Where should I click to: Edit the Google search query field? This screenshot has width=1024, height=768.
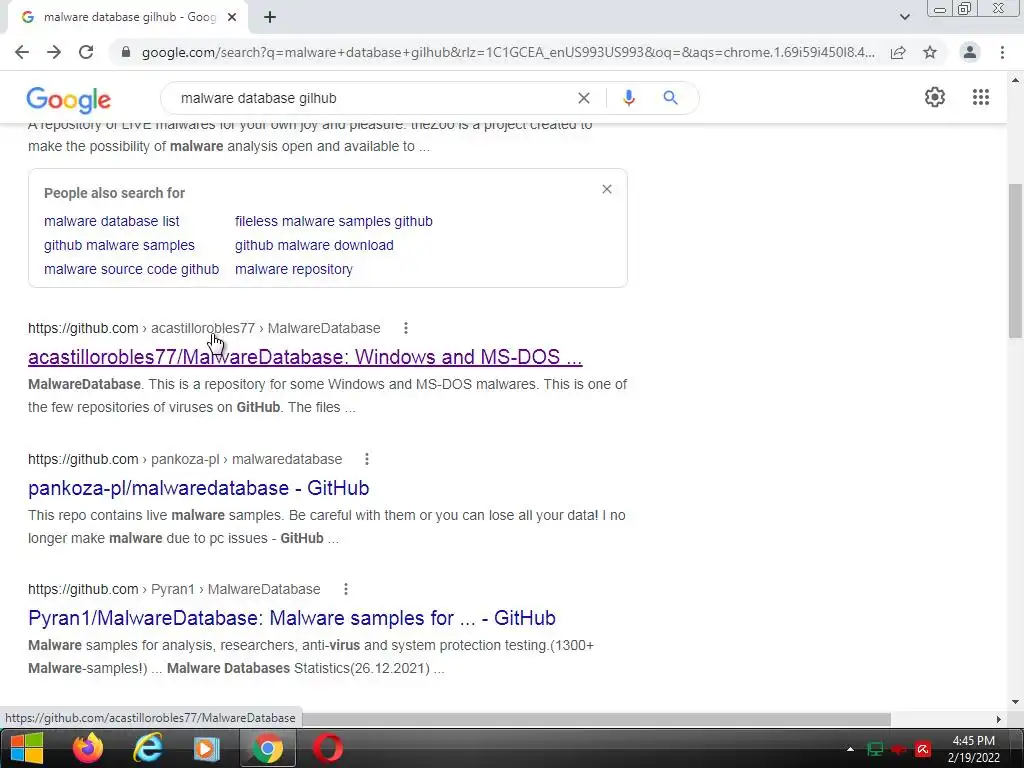coord(372,98)
